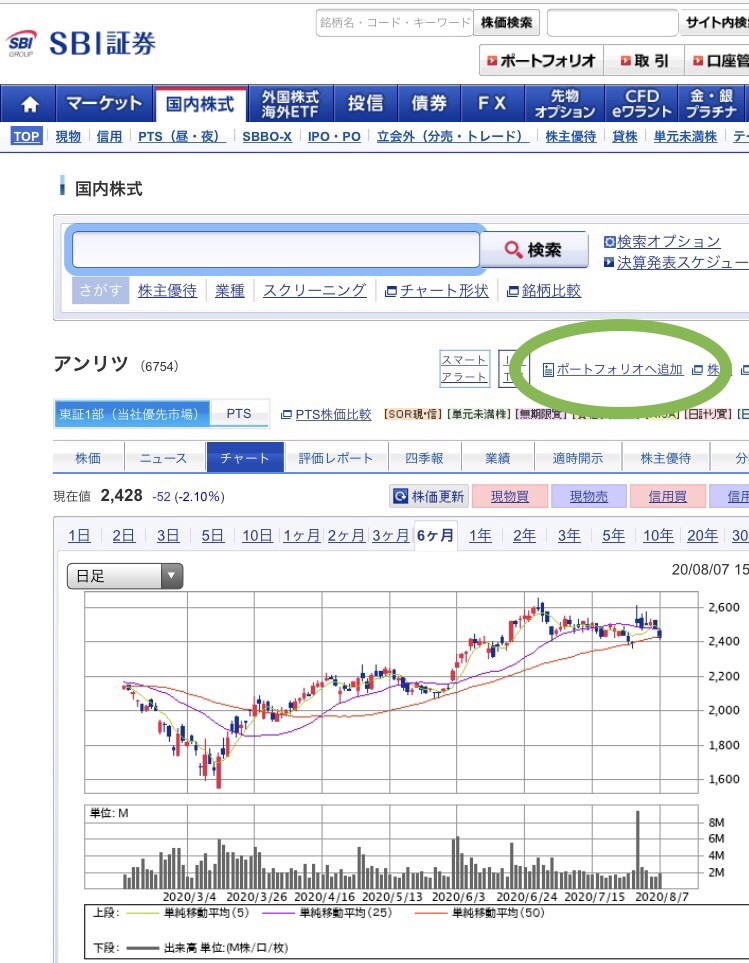Open the FX menu
This screenshot has height=963, width=749.
492,104
